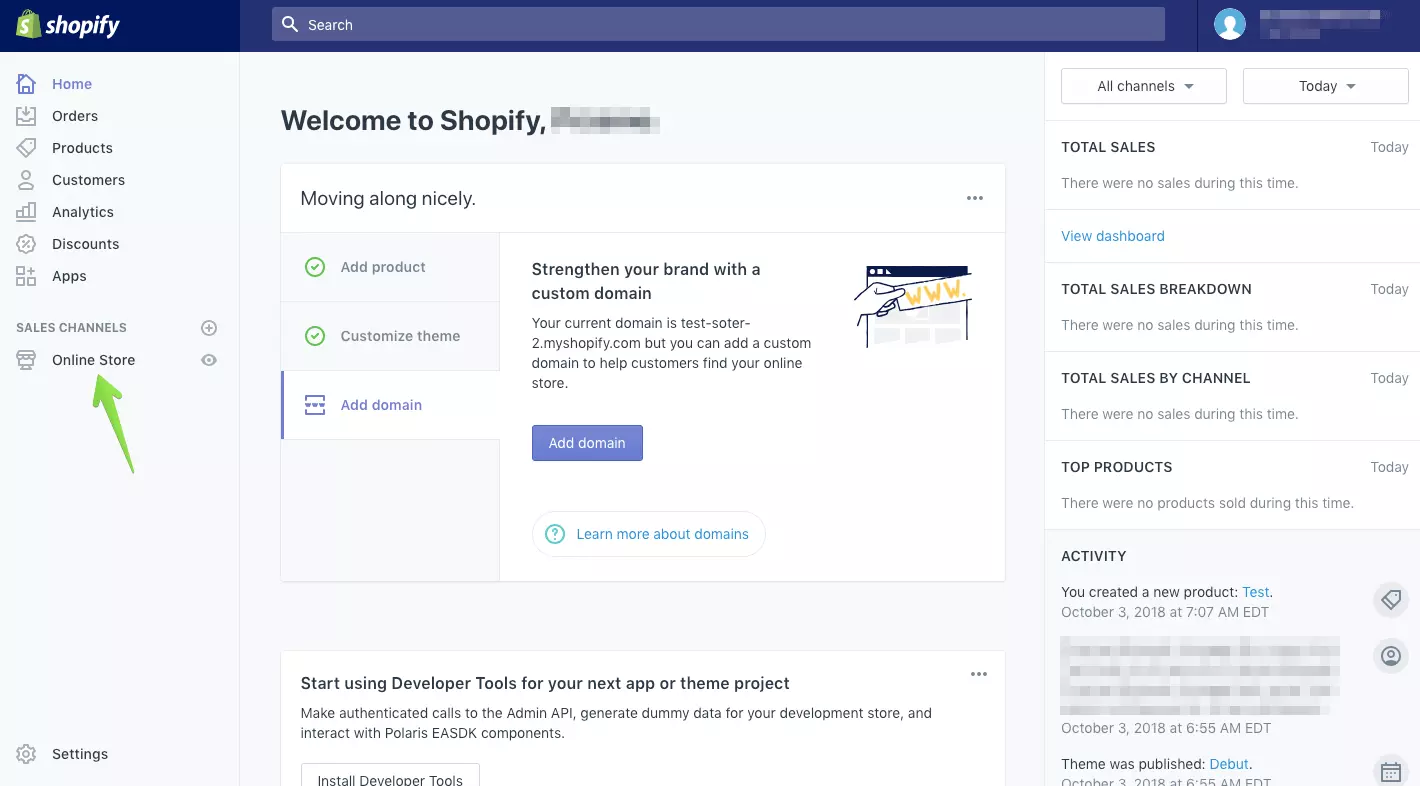Image resolution: width=1420 pixels, height=786 pixels.
Task: Click the question mark help icon
Action: click(555, 534)
